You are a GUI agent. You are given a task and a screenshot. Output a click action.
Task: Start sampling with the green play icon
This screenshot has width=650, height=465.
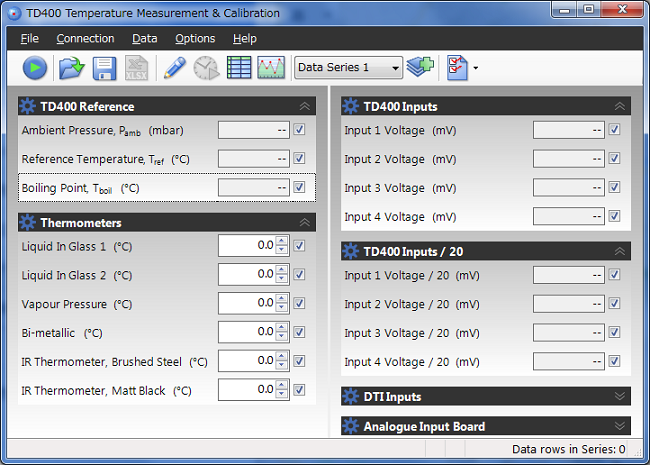pos(35,68)
